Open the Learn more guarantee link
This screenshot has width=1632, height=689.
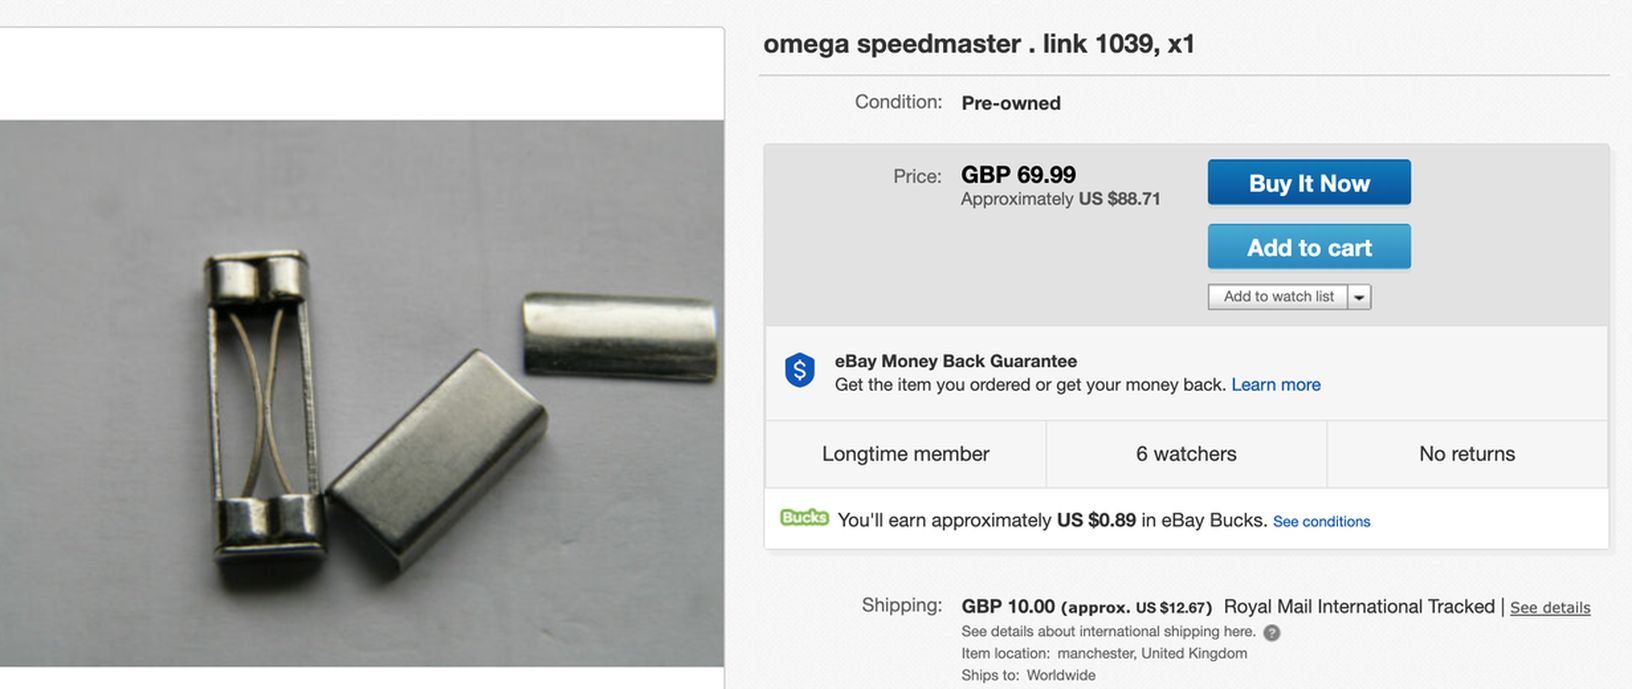coord(1275,385)
